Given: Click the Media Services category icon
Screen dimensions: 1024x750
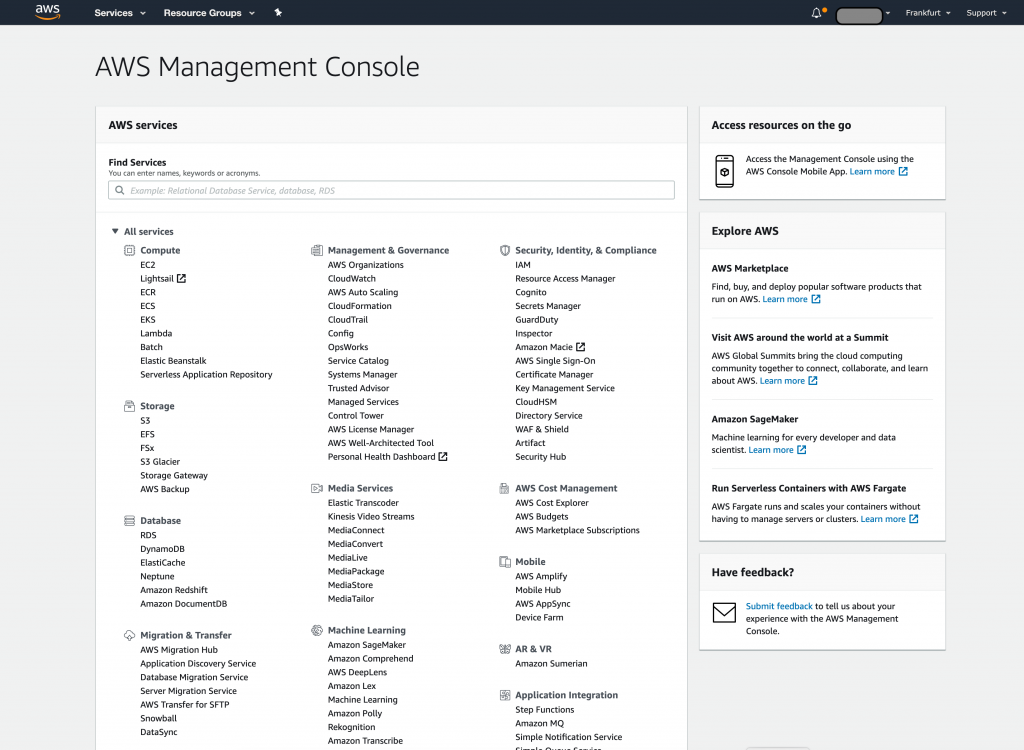Looking at the screenshot, I should (317, 488).
